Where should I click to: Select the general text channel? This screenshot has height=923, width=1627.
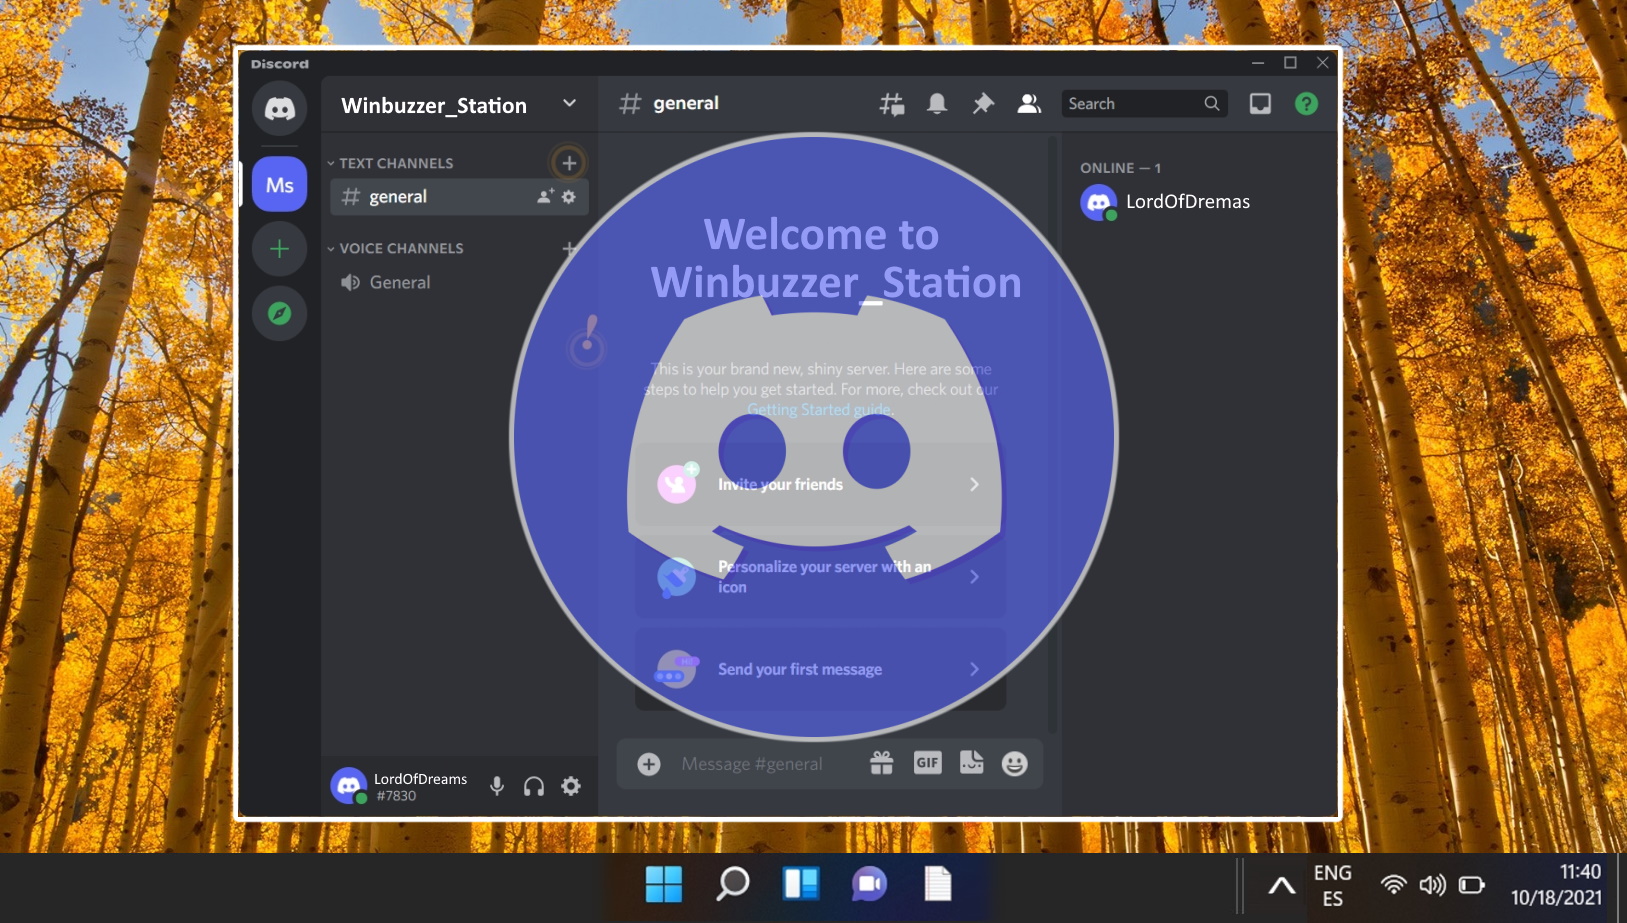coord(459,197)
